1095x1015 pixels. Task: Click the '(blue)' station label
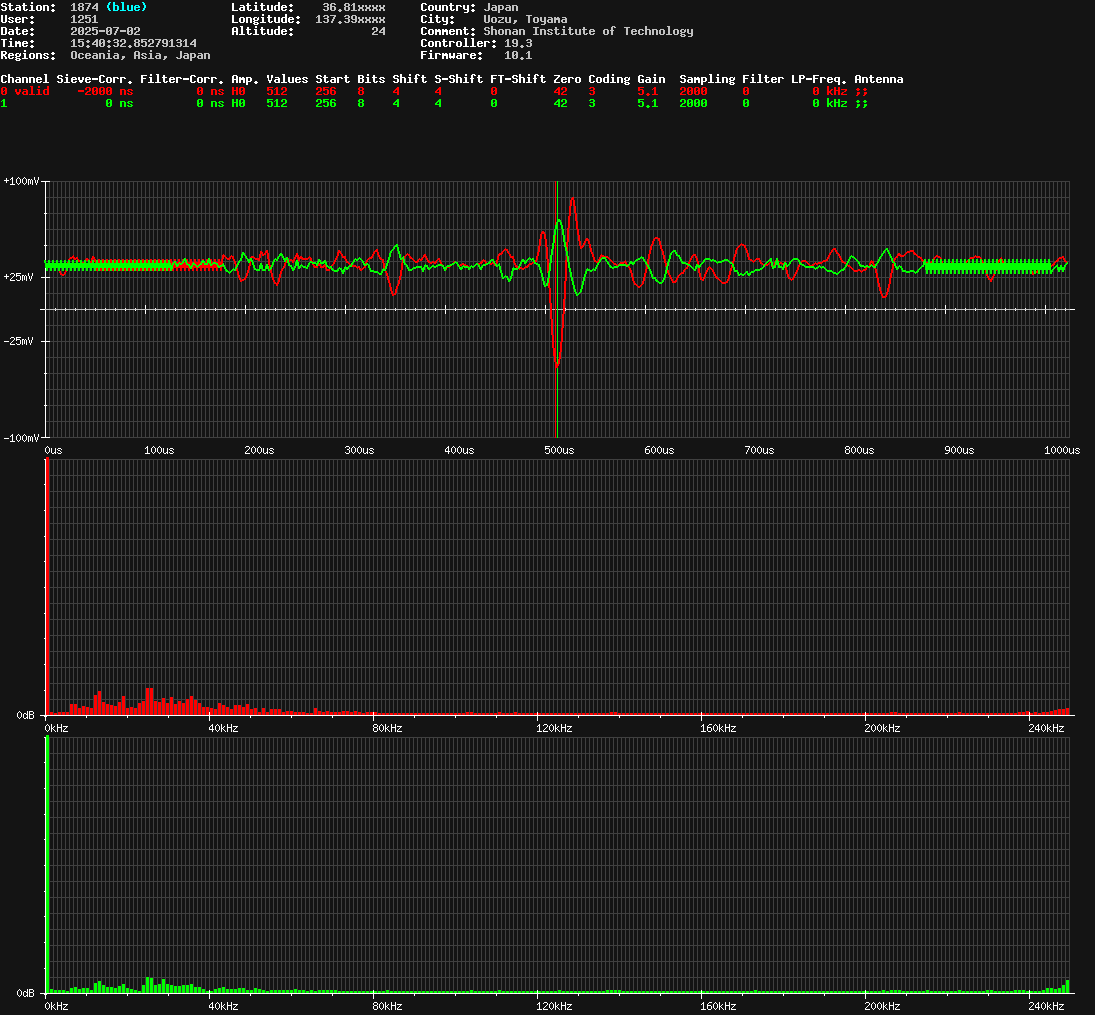pyautogui.click(x=126, y=7)
